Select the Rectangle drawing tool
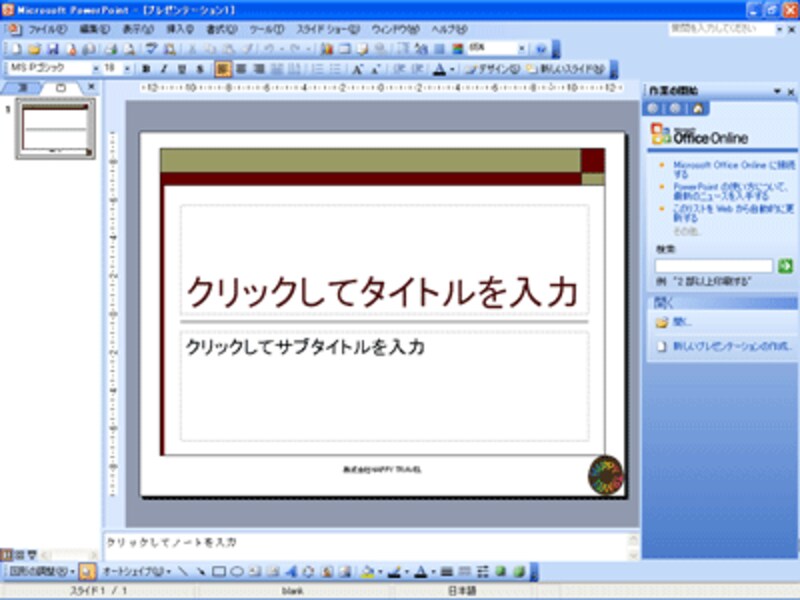The height and width of the screenshot is (600, 800). pos(219,571)
